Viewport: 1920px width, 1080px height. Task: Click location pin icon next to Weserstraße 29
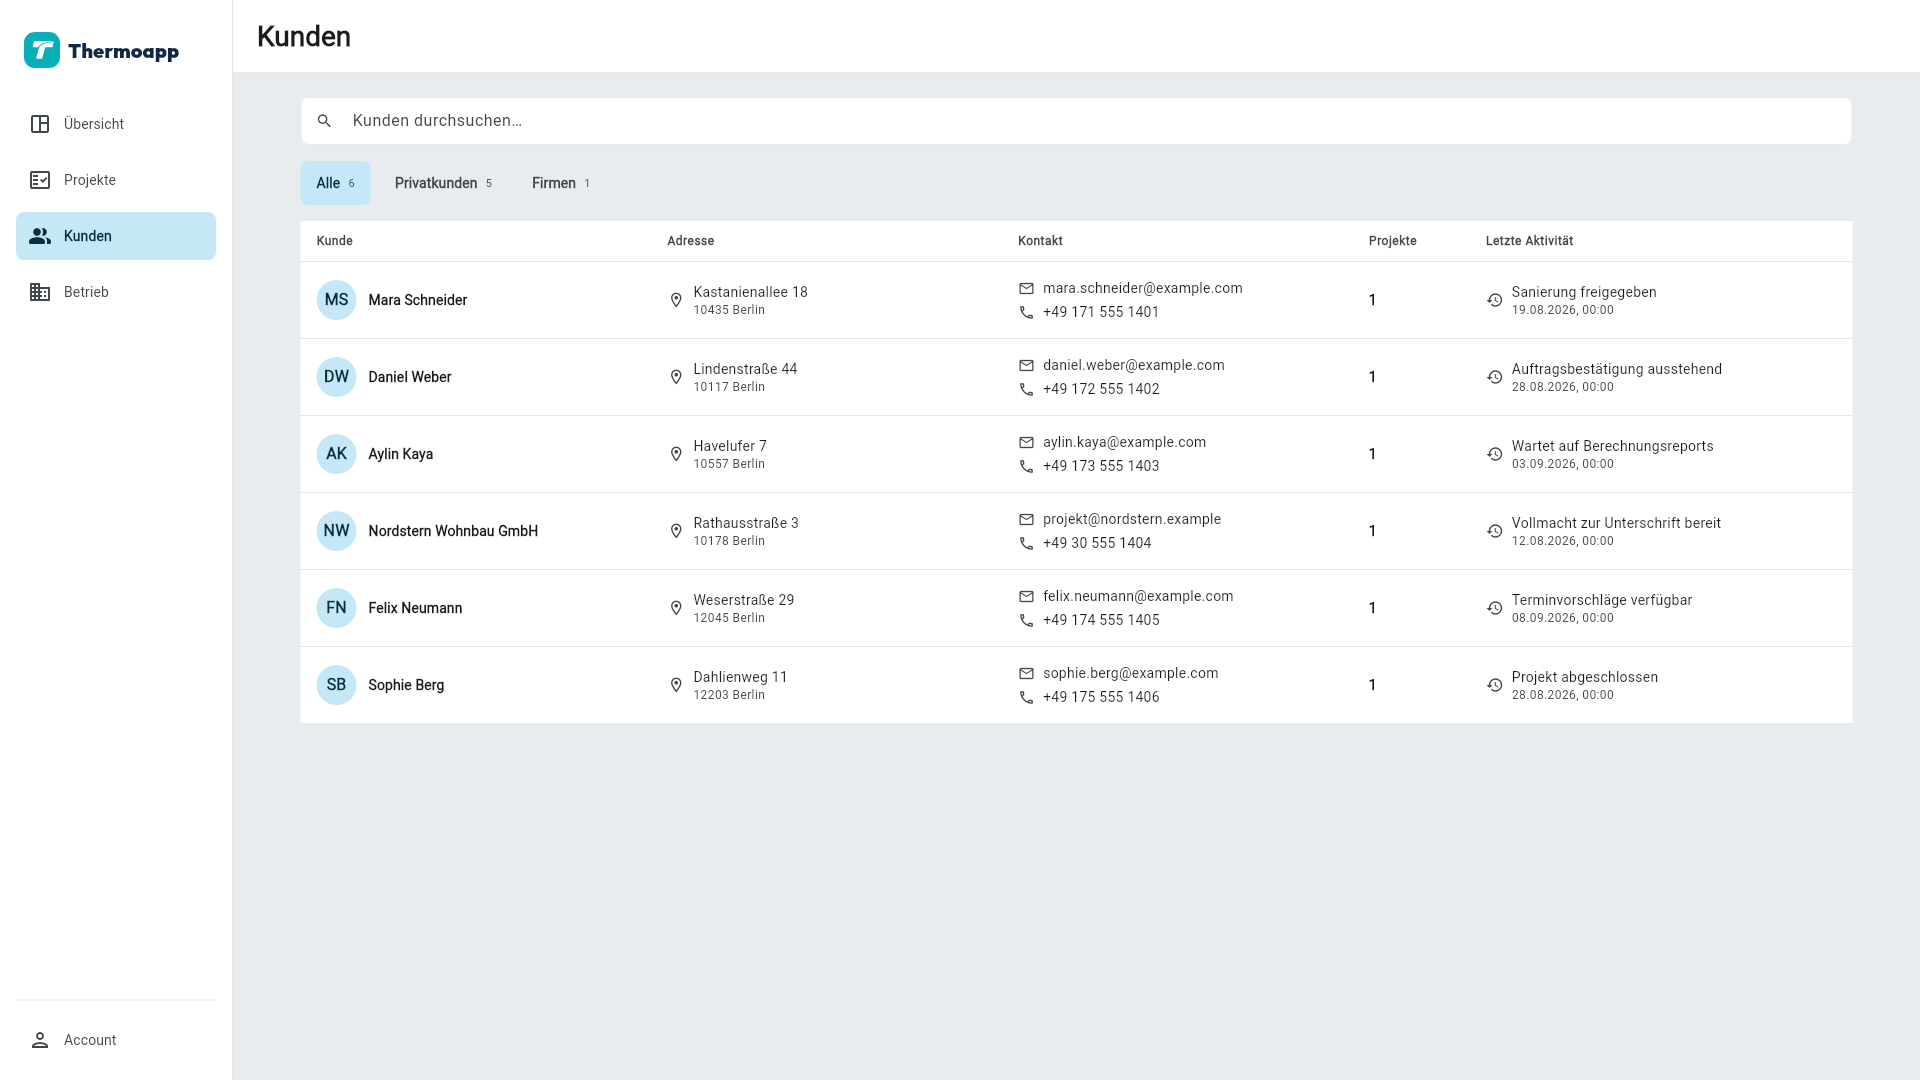click(676, 608)
